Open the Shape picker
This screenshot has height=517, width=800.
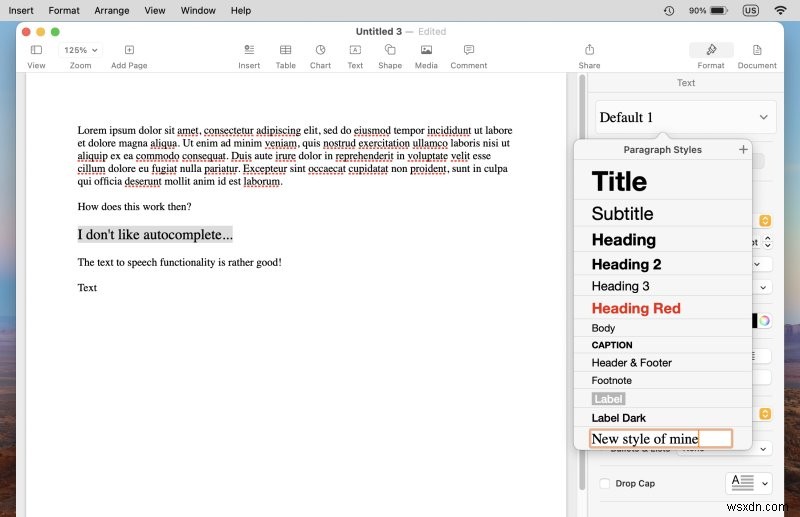coord(390,50)
